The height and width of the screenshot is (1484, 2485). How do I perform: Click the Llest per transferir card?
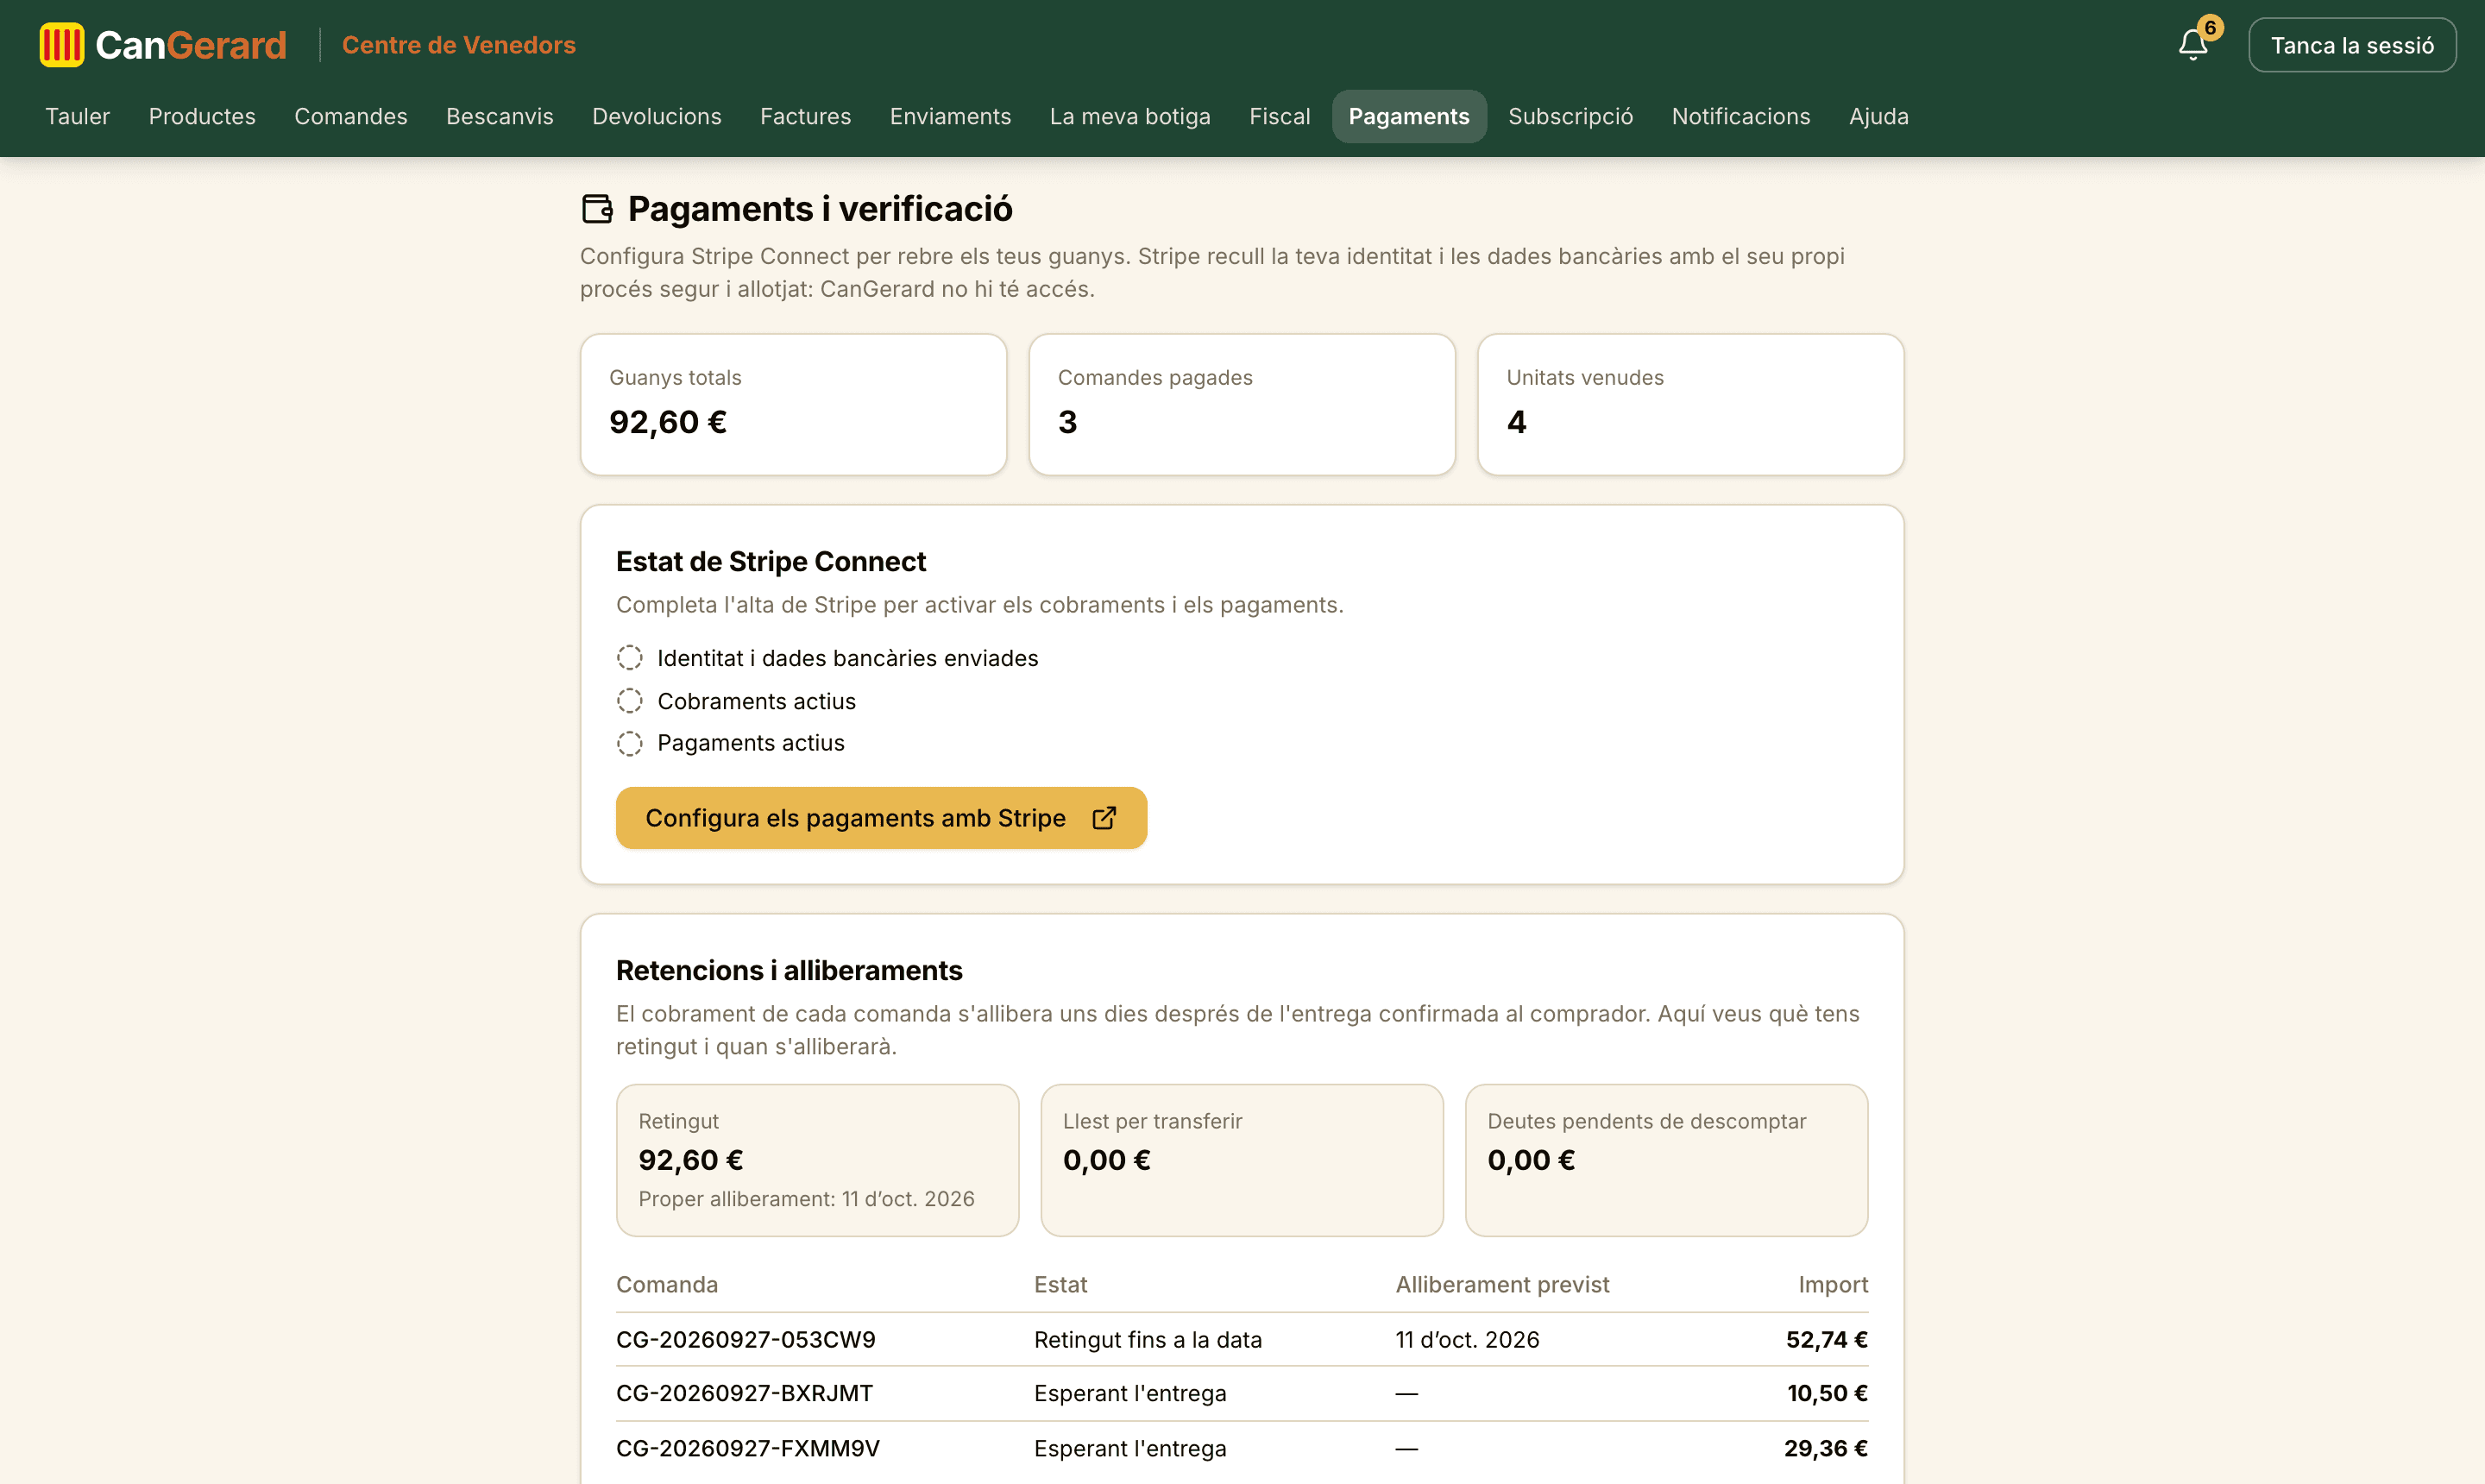[x=1242, y=1160]
